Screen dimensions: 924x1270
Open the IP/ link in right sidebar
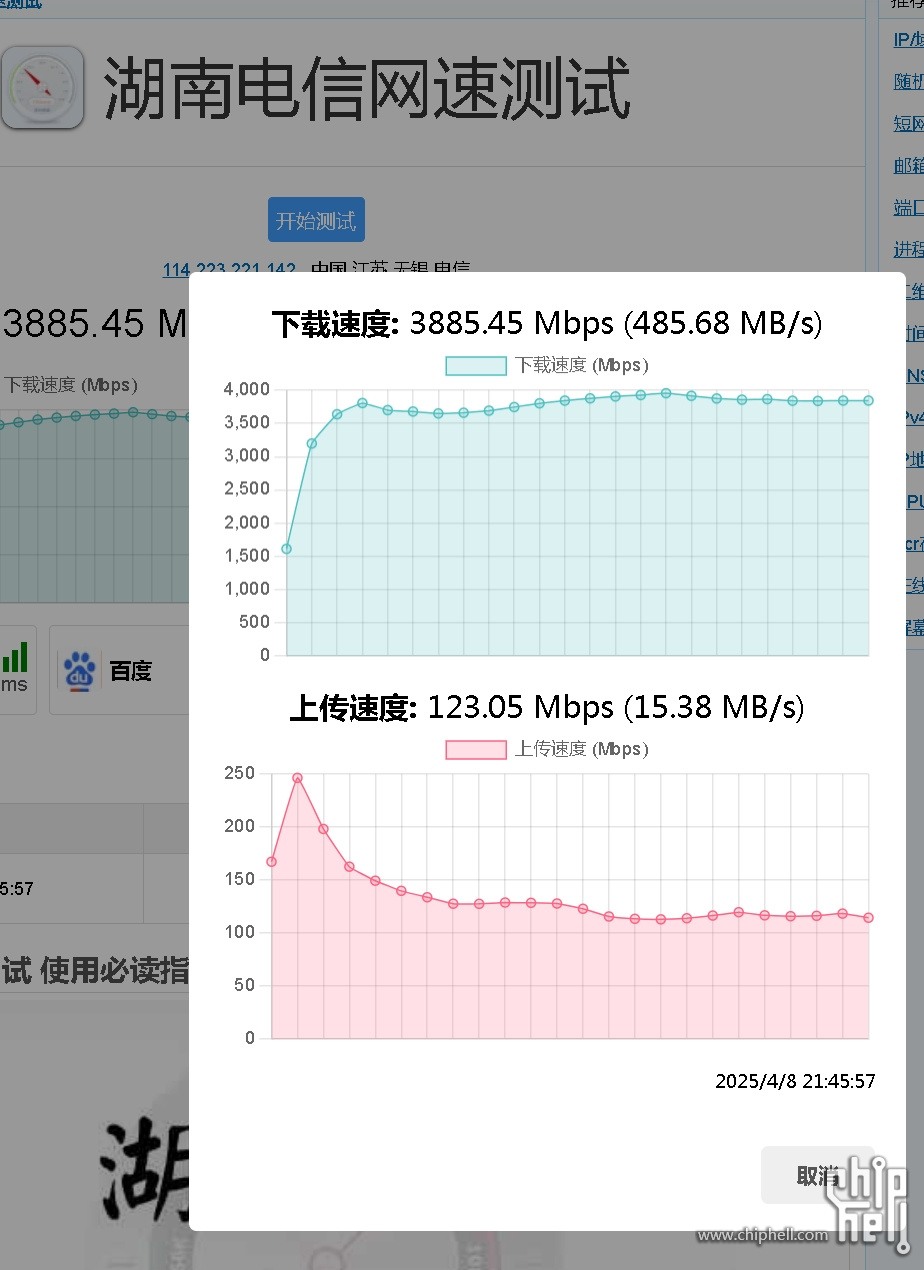point(908,40)
